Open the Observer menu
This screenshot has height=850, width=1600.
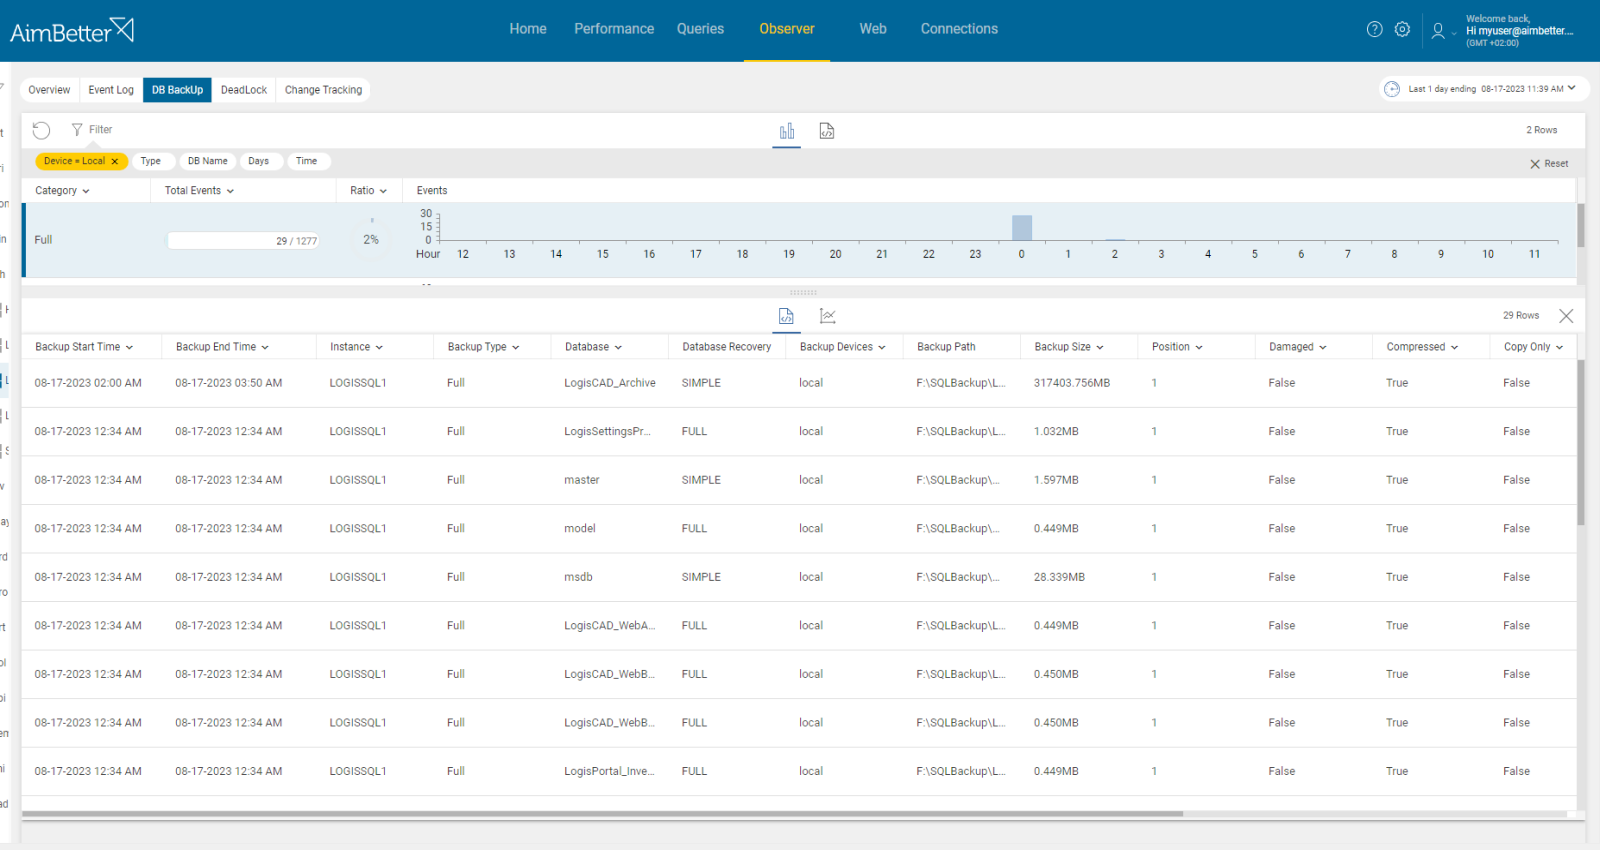(787, 29)
